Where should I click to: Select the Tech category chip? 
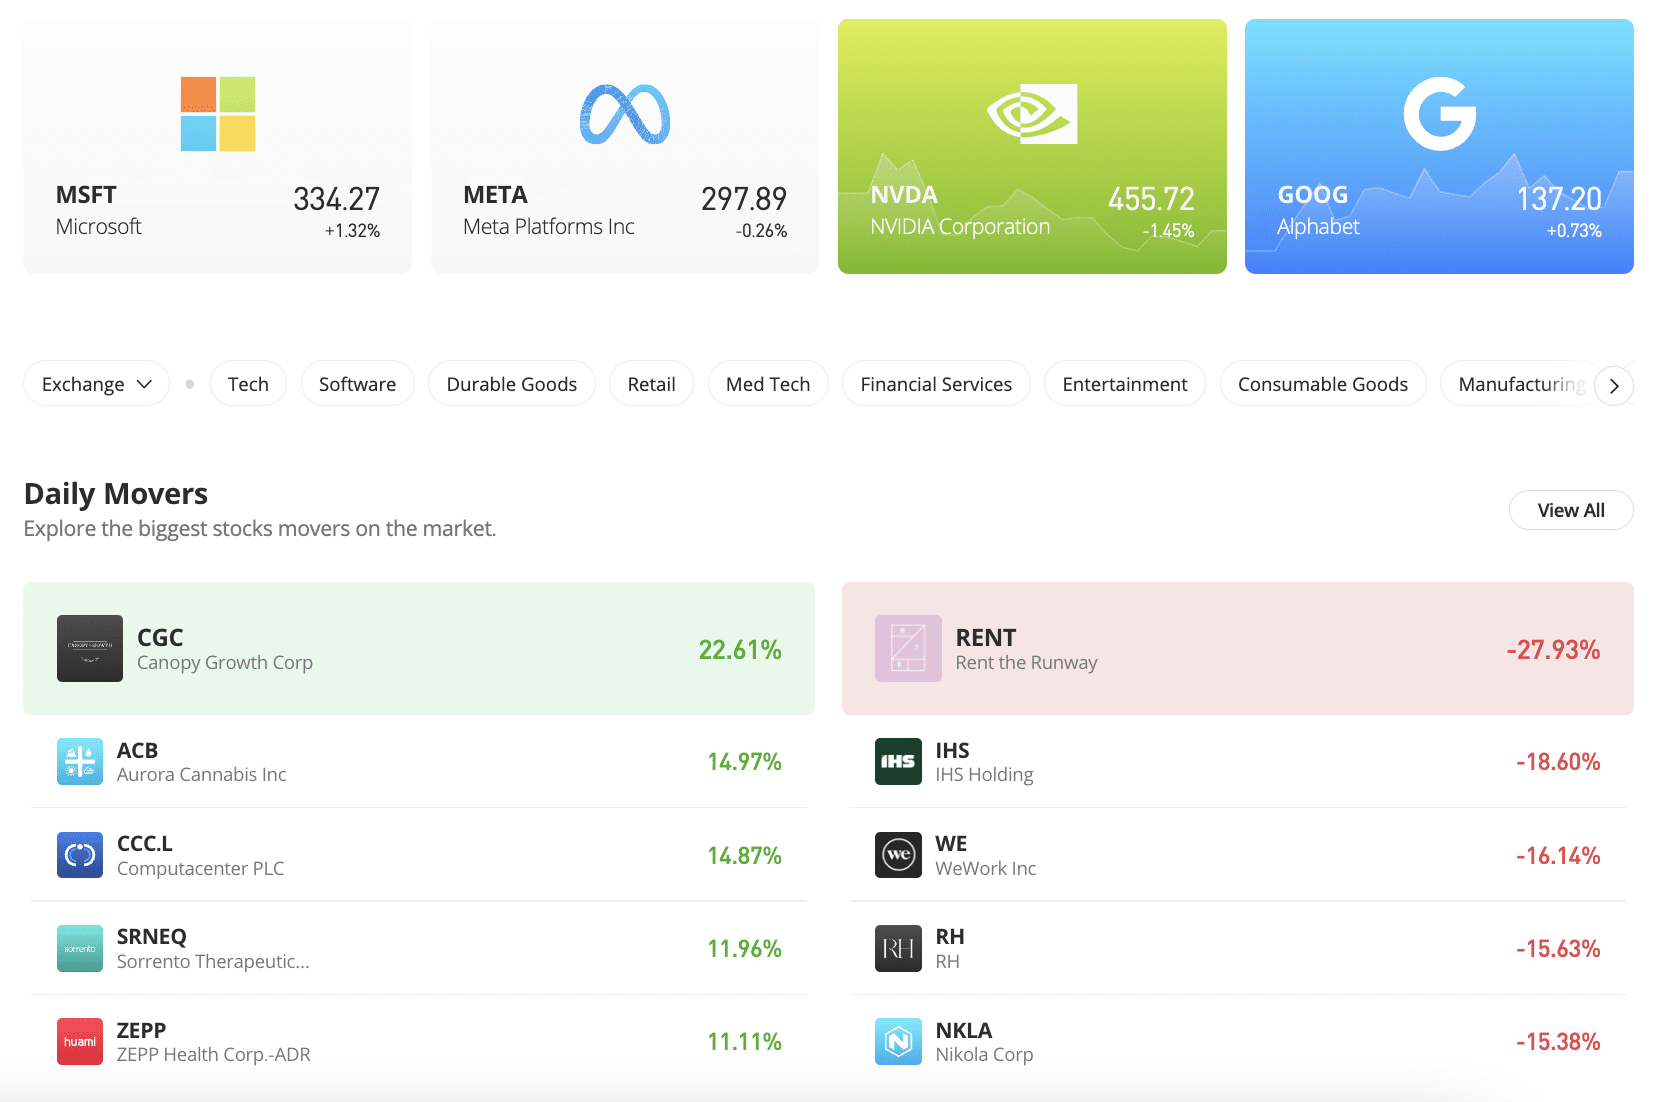pos(248,384)
